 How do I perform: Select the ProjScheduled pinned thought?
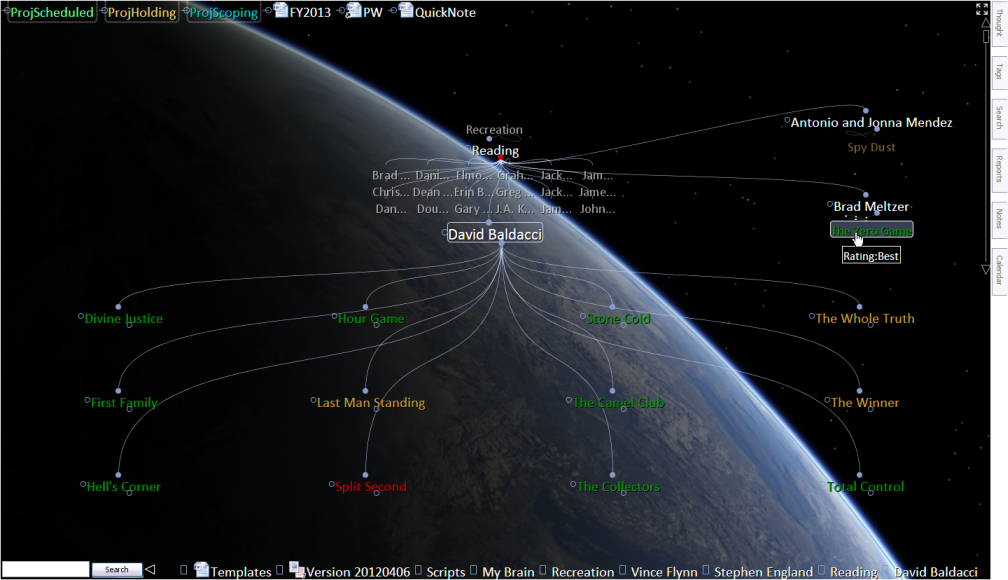coord(52,13)
